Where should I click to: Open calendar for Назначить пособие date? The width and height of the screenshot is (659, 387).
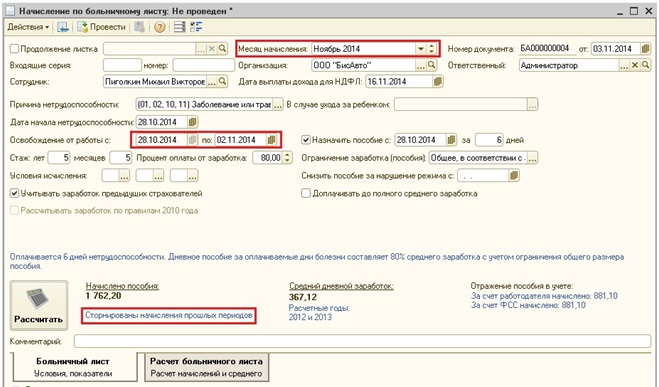(x=451, y=140)
